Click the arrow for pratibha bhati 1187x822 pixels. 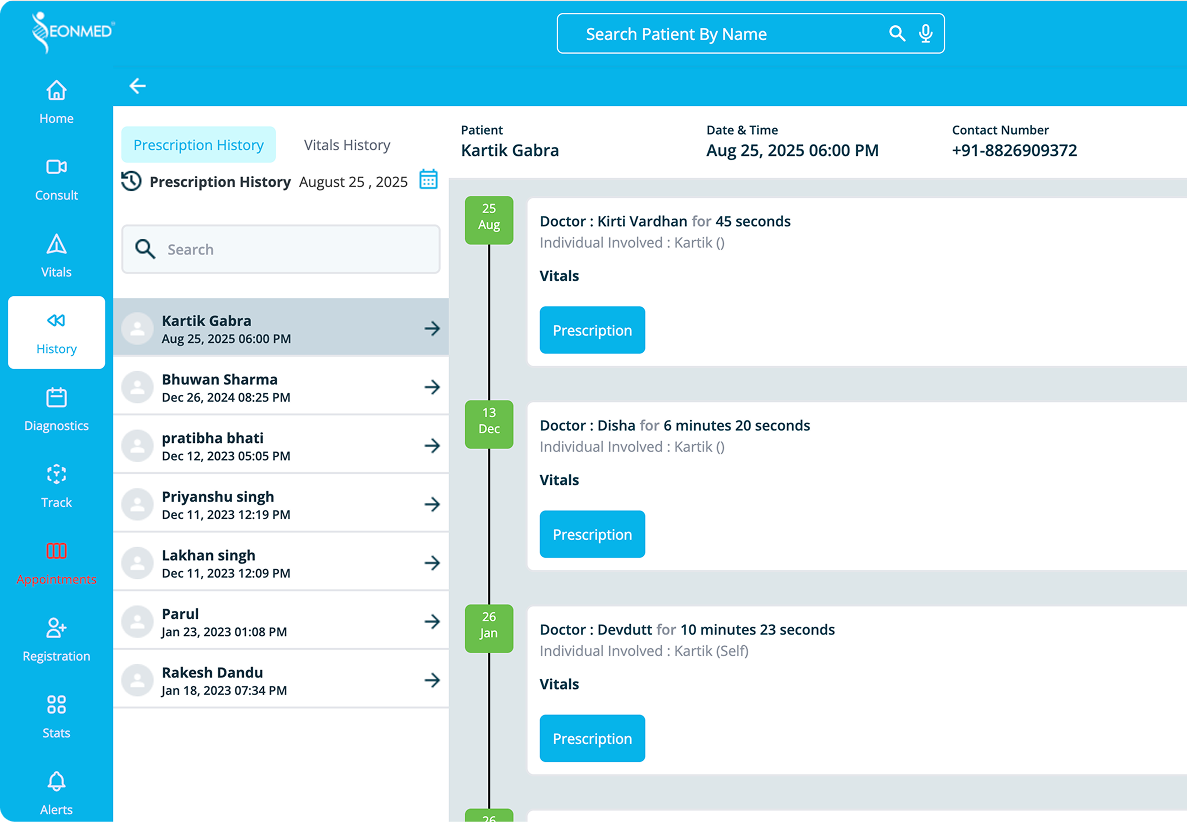[x=431, y=445]
